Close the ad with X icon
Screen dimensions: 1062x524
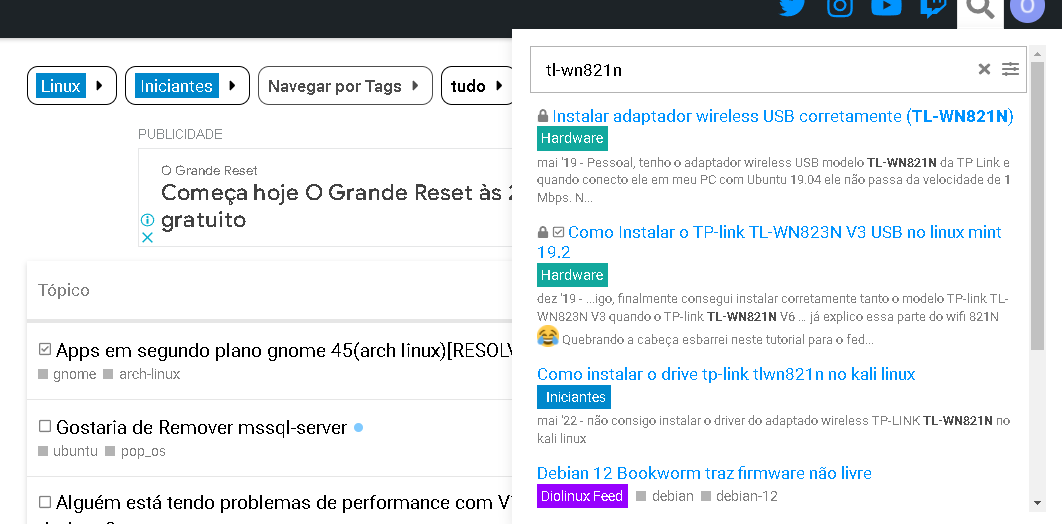pyautogui.click(x=147, y=238)
